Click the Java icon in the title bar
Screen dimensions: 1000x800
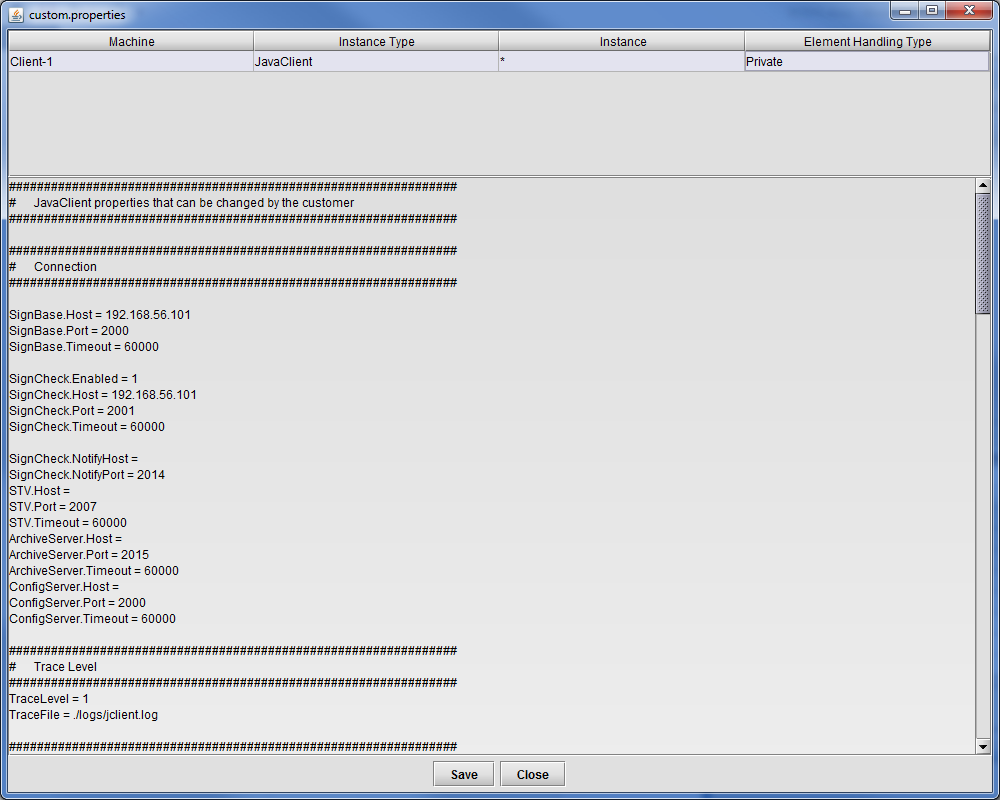click(x=16, y=15)
